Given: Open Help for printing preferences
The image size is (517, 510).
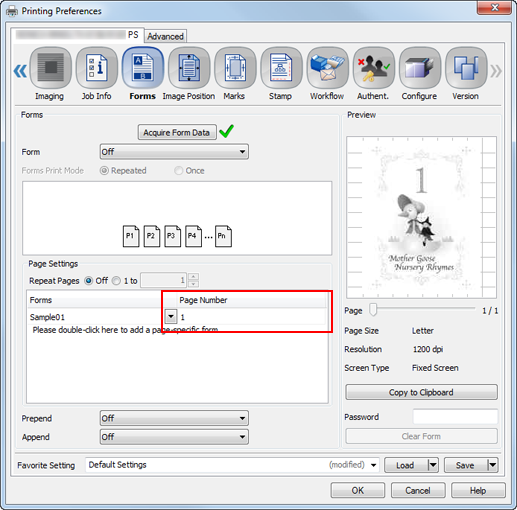Looking at the screenshot, I should (x=478, y=490).
